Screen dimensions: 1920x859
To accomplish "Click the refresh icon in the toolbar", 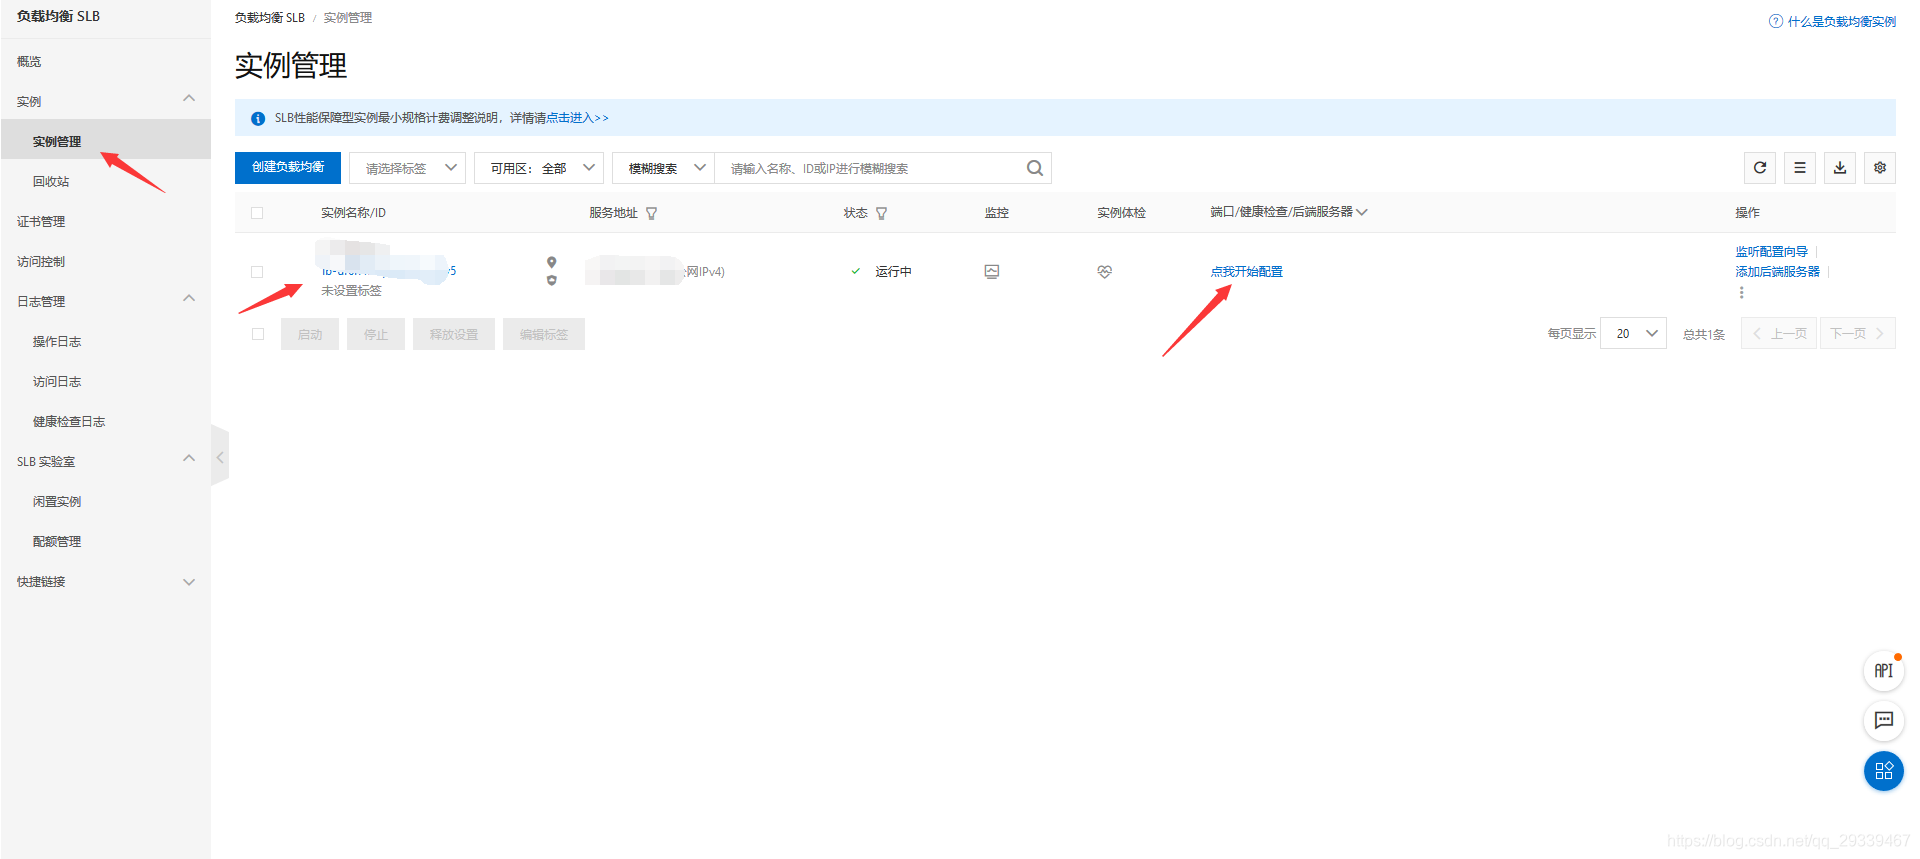I will point(1760,168).
